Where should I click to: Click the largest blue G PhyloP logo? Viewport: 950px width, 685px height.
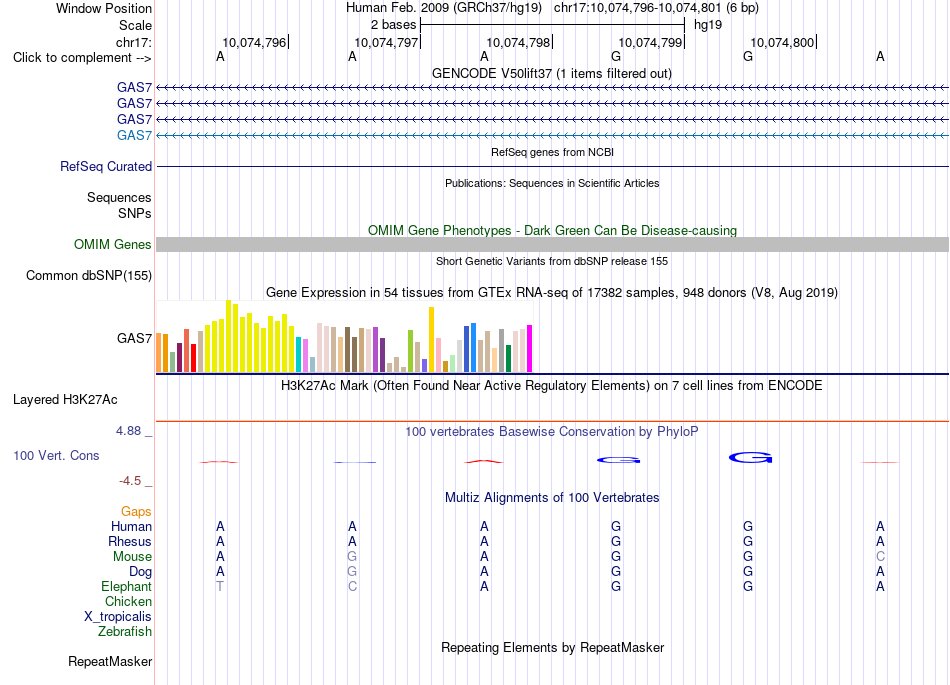751,457
